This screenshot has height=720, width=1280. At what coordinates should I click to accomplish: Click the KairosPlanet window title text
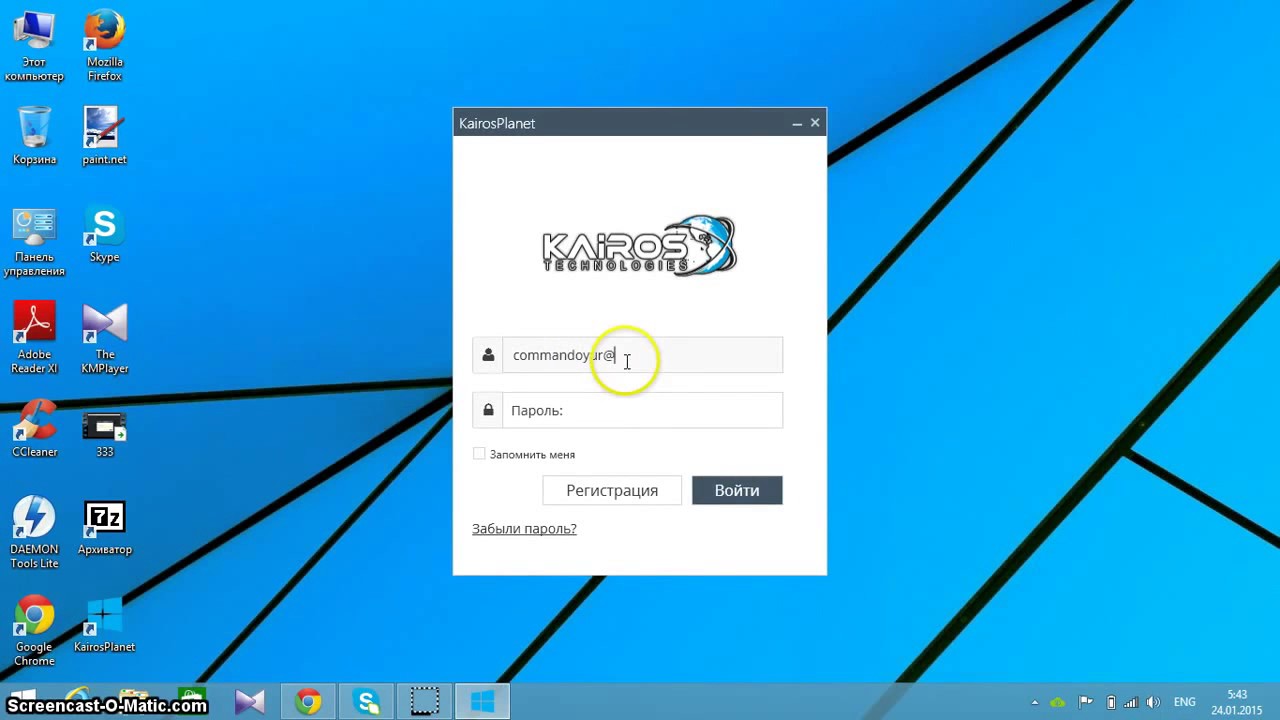coord(497,123)
